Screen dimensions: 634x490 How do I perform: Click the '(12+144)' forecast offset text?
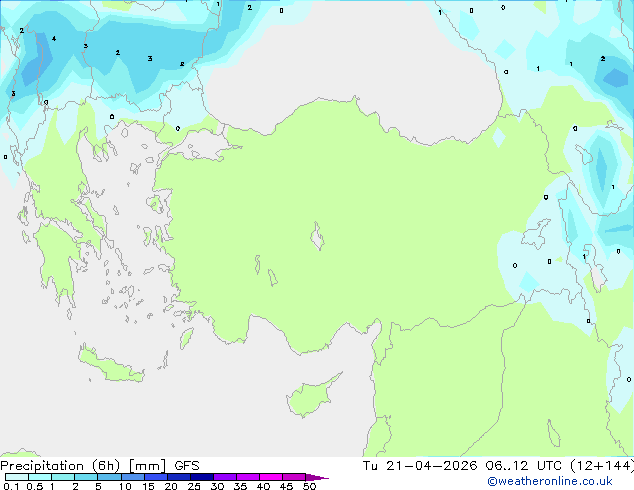pos(602,466)
